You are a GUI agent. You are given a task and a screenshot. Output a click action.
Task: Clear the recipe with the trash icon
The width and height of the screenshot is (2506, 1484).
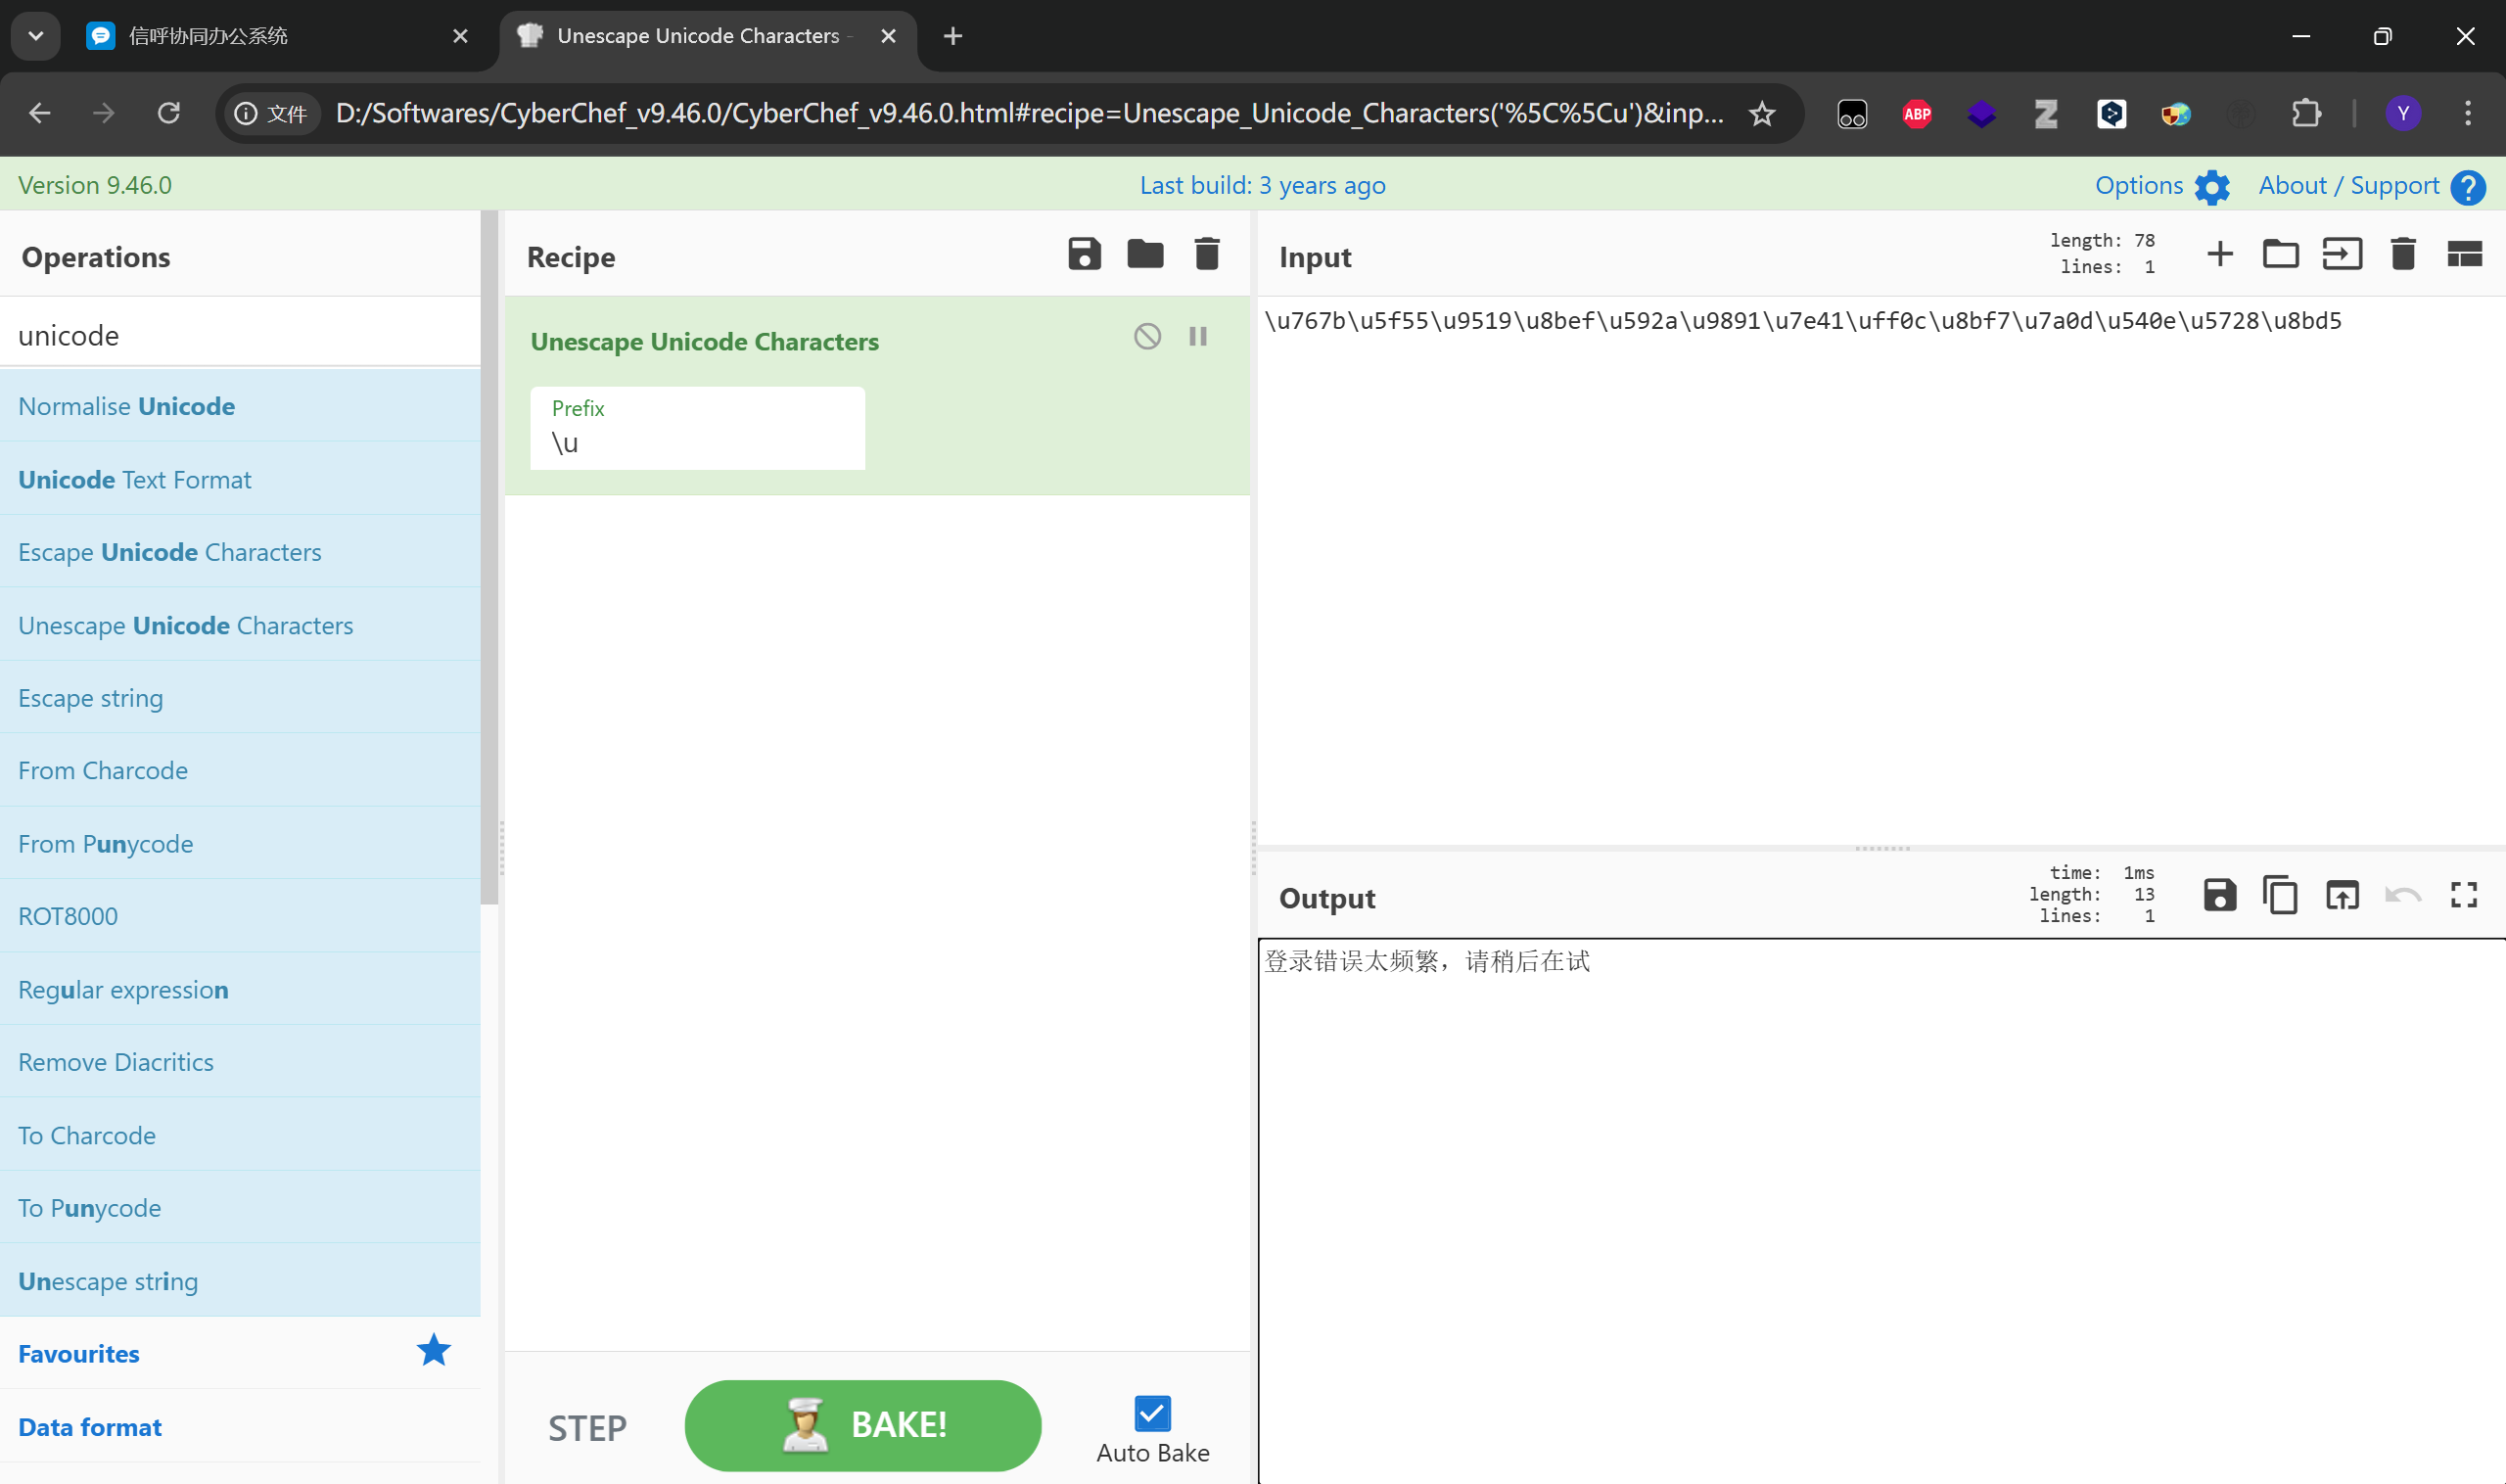[1207, 254]
